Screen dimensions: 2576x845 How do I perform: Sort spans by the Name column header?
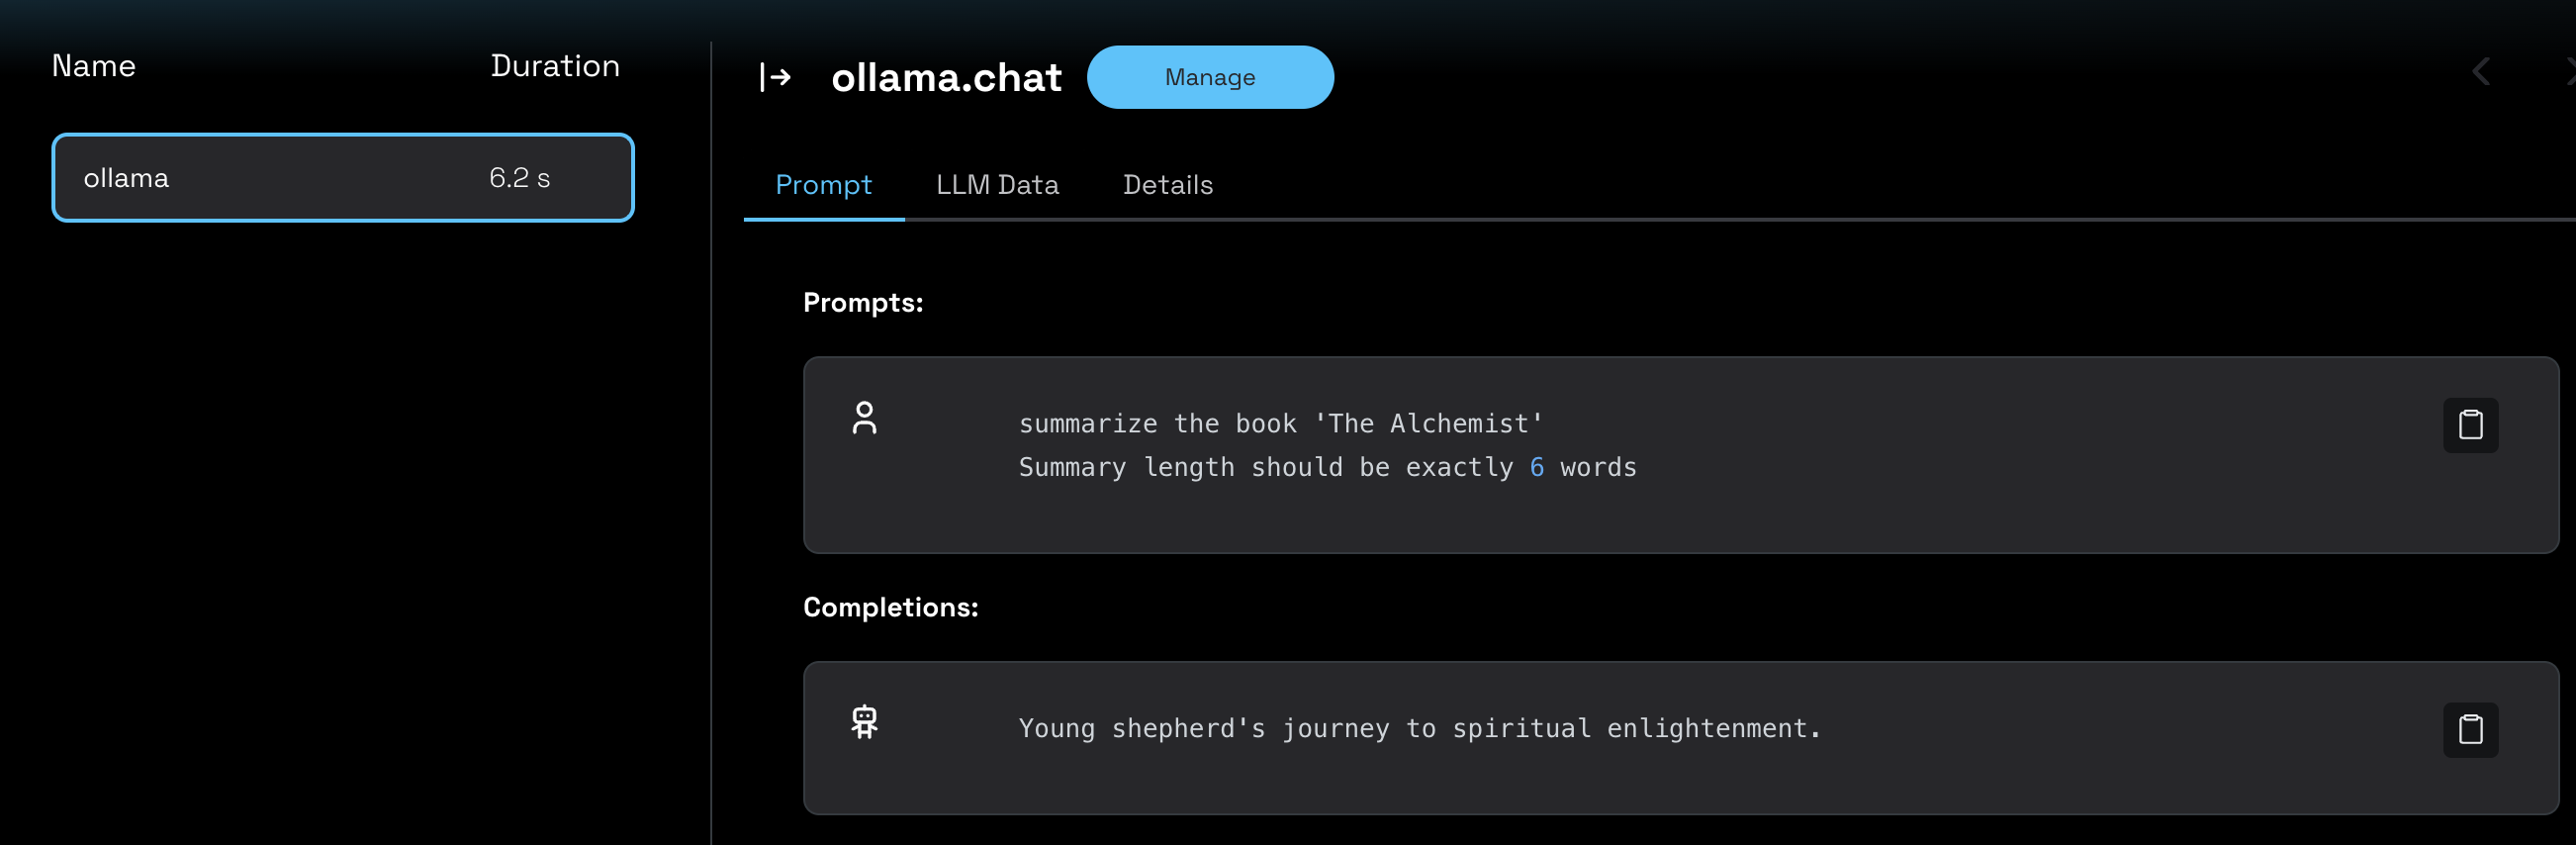[x=93, y=66]
